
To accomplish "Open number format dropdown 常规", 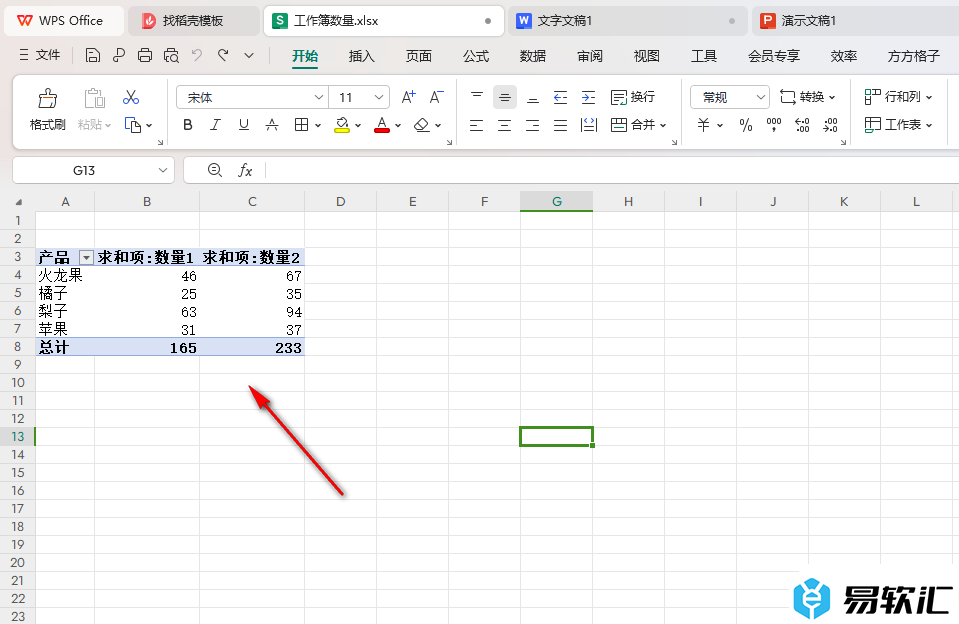I will [x=760, y=97].
